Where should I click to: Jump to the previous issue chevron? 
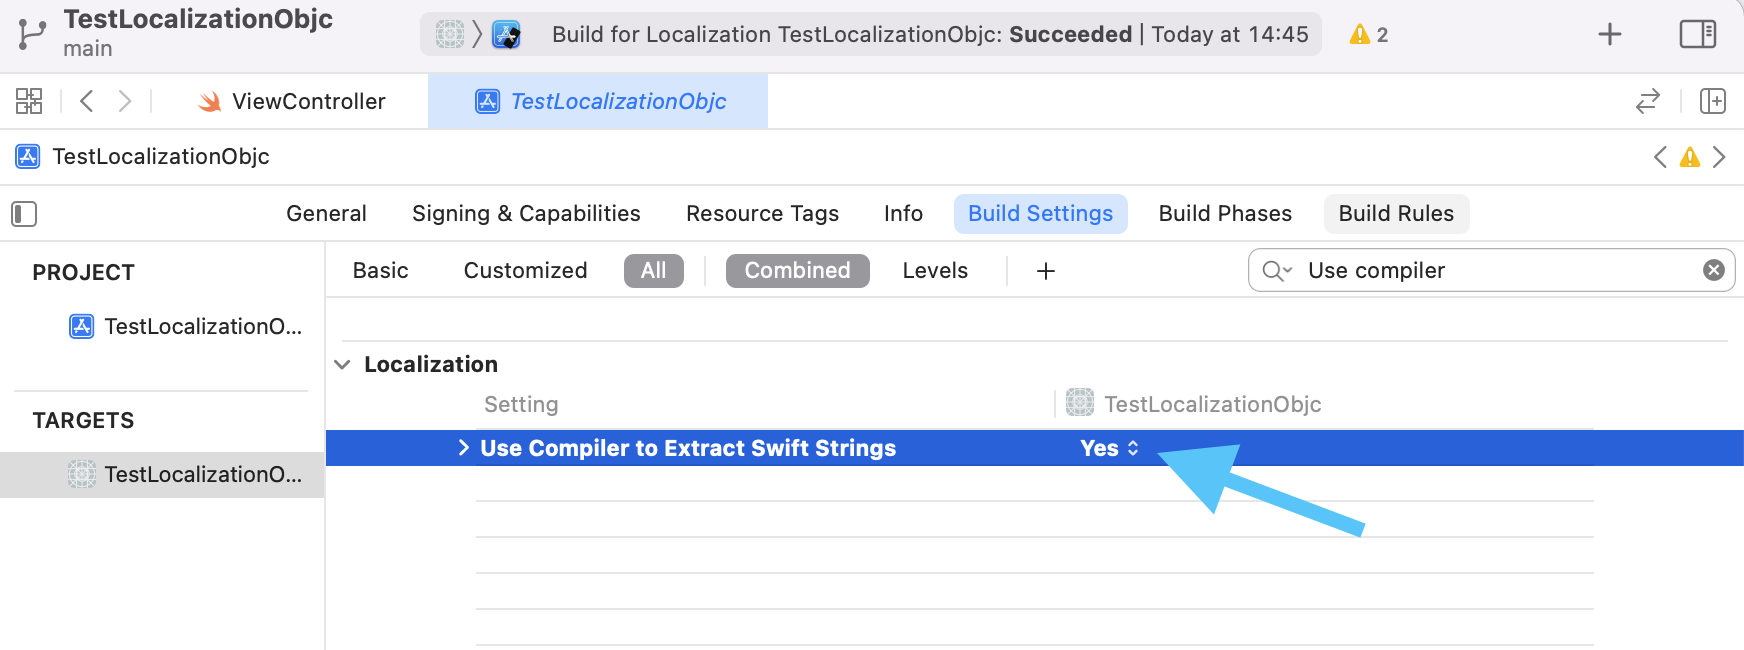pos(1661,157)
